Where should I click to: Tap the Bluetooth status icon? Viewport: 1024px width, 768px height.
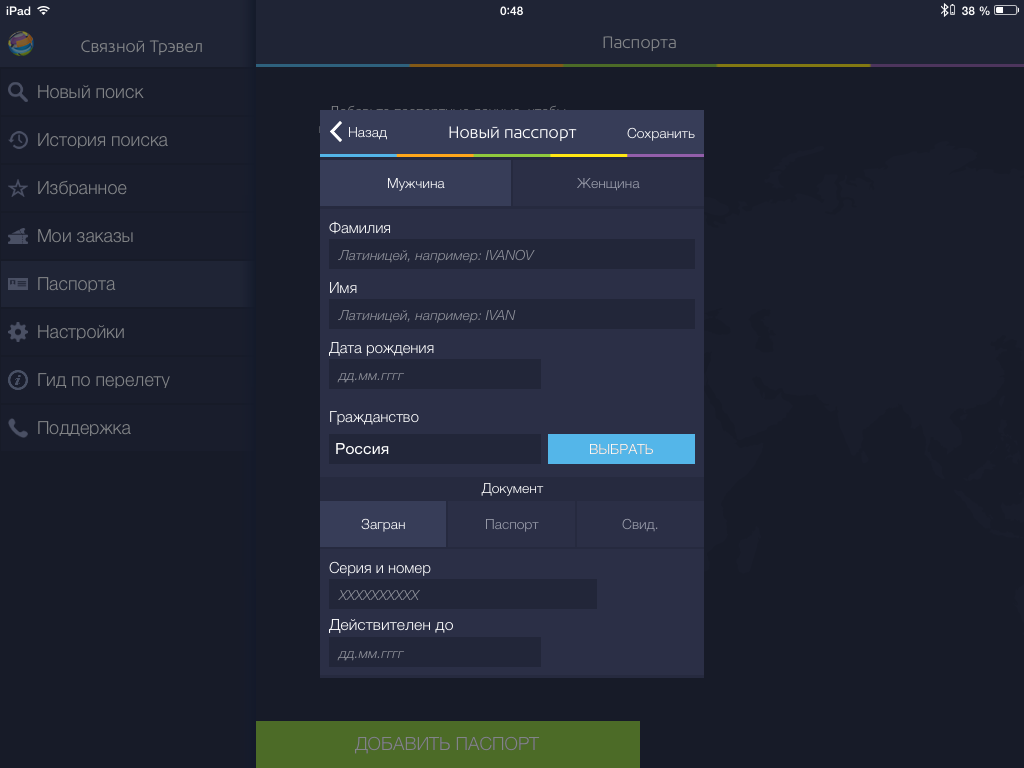946,10
